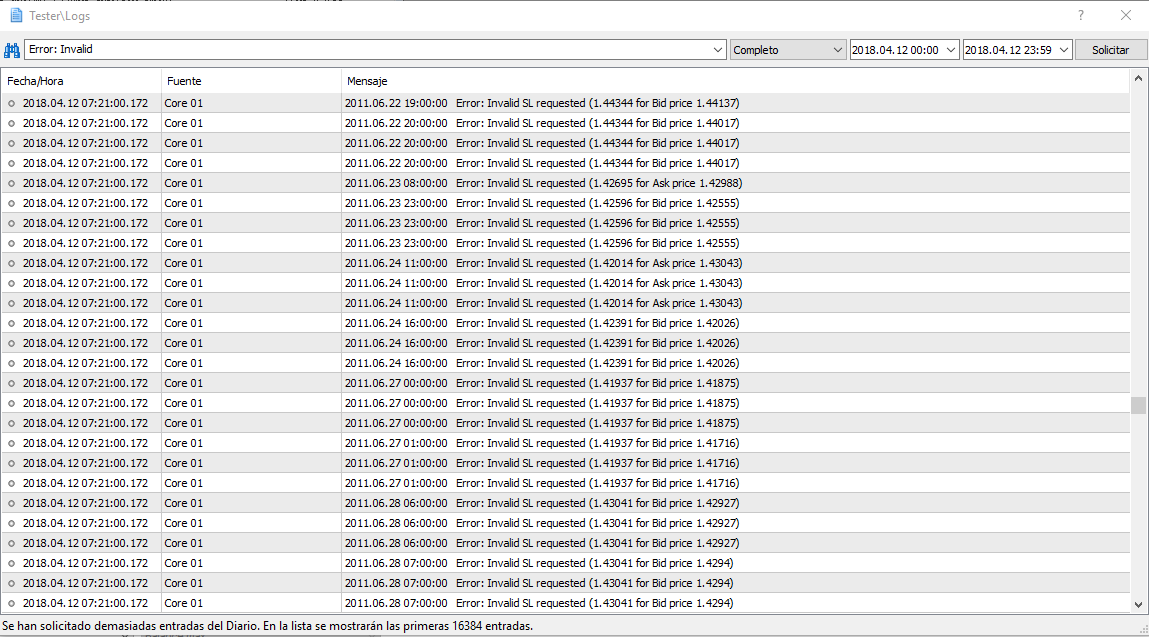This screenshot has height=637, width=1149.
Task: Expand the search text dropdown arrow
Action: pos(717,50)
